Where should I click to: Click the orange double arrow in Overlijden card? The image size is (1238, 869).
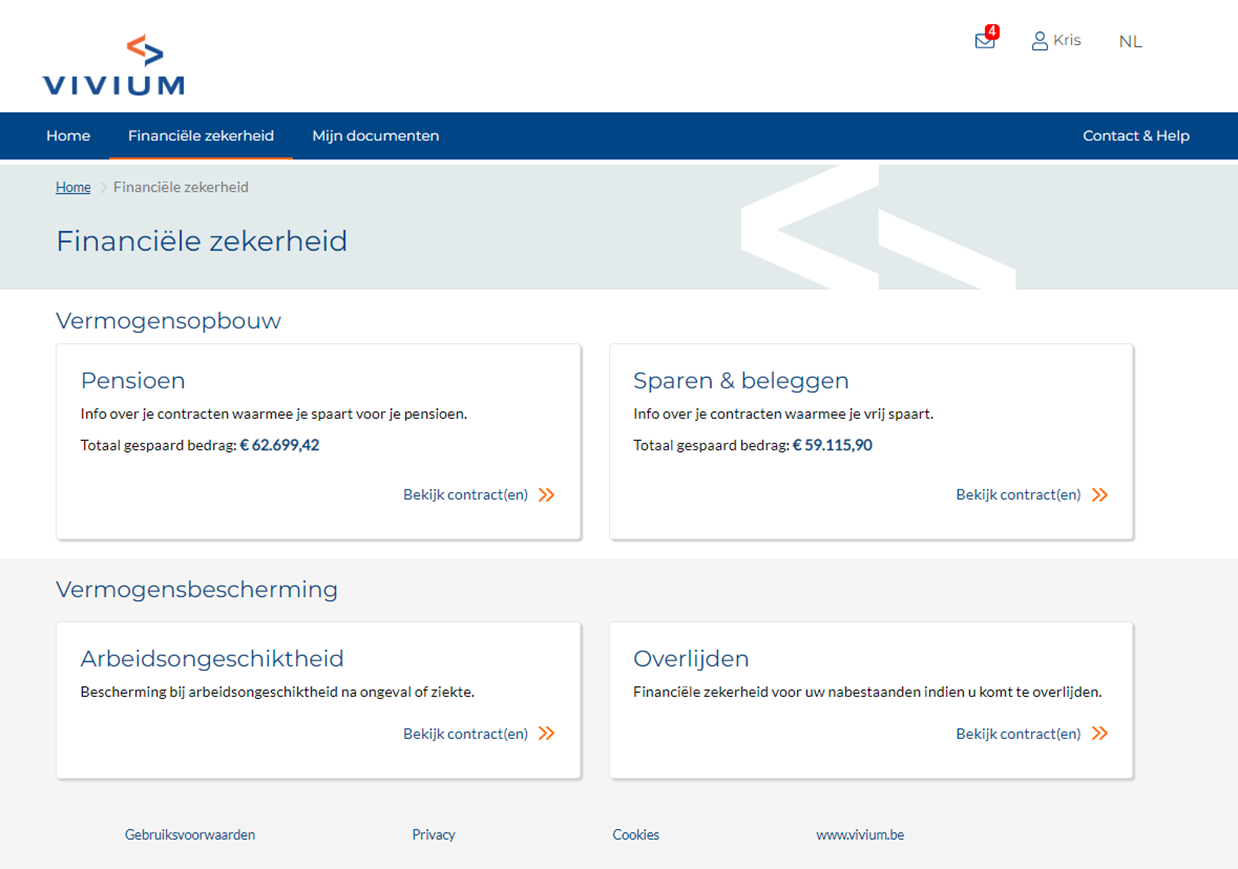pyautogui.click(x=1100, y=734)
